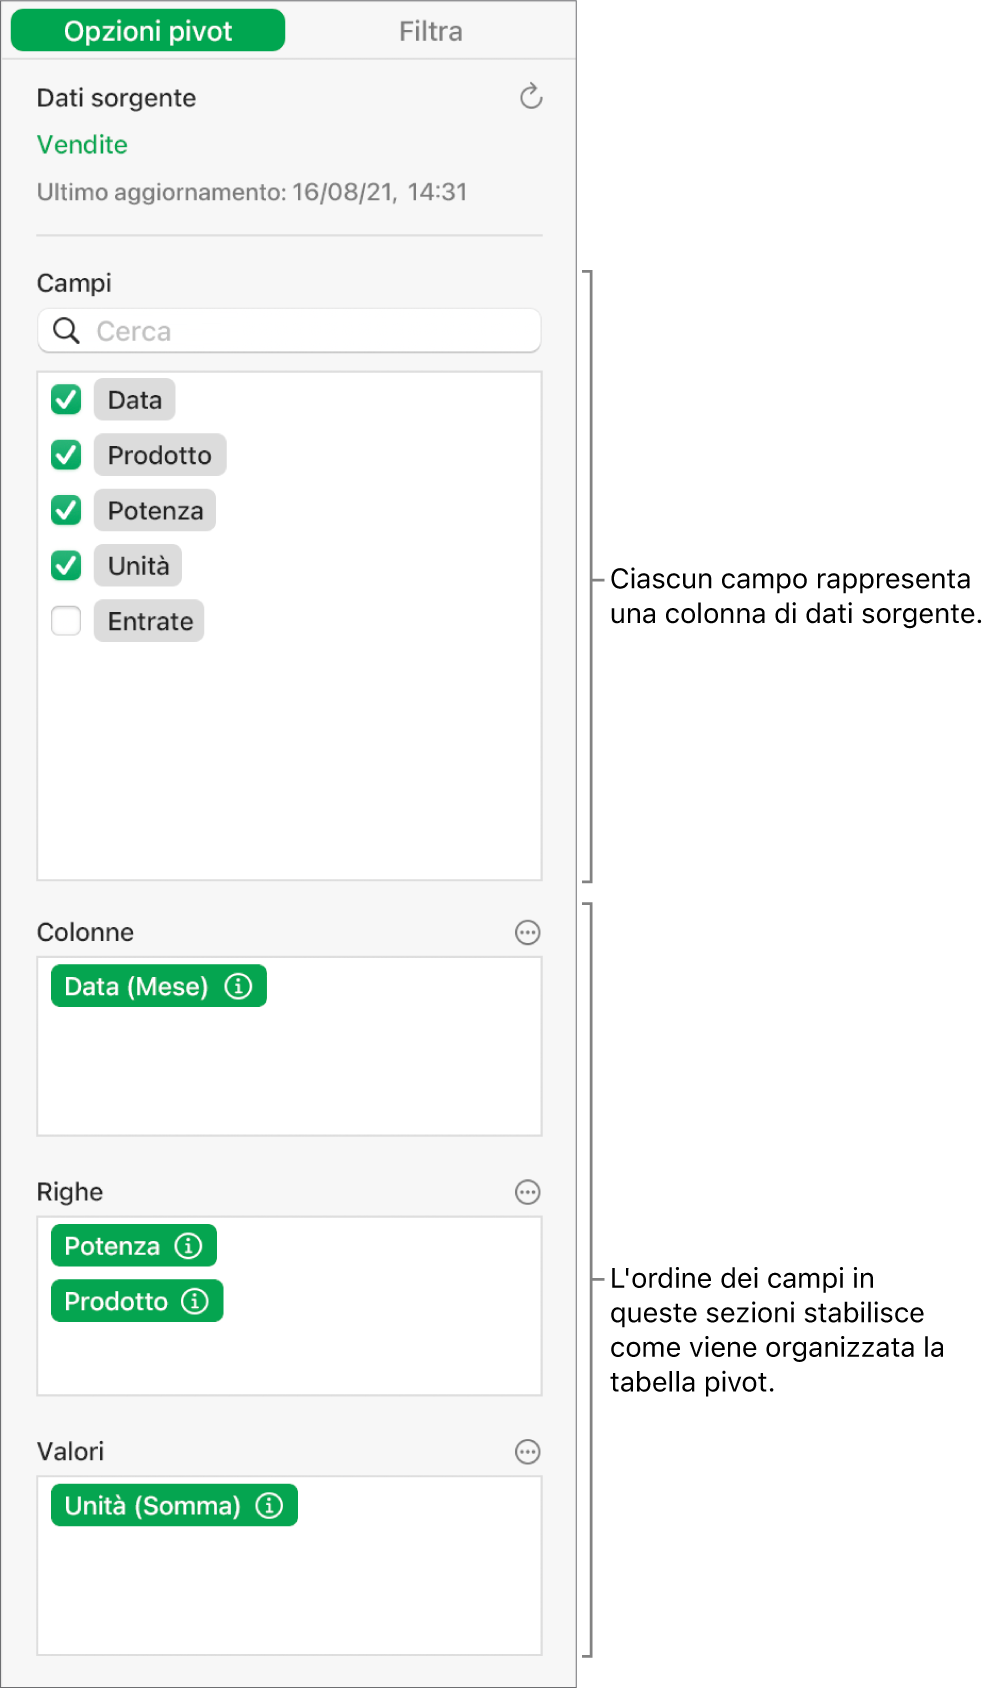This screenshot has height=1689, width=1003.
Task: Open info for Potenza row field
Action: 188,1246
